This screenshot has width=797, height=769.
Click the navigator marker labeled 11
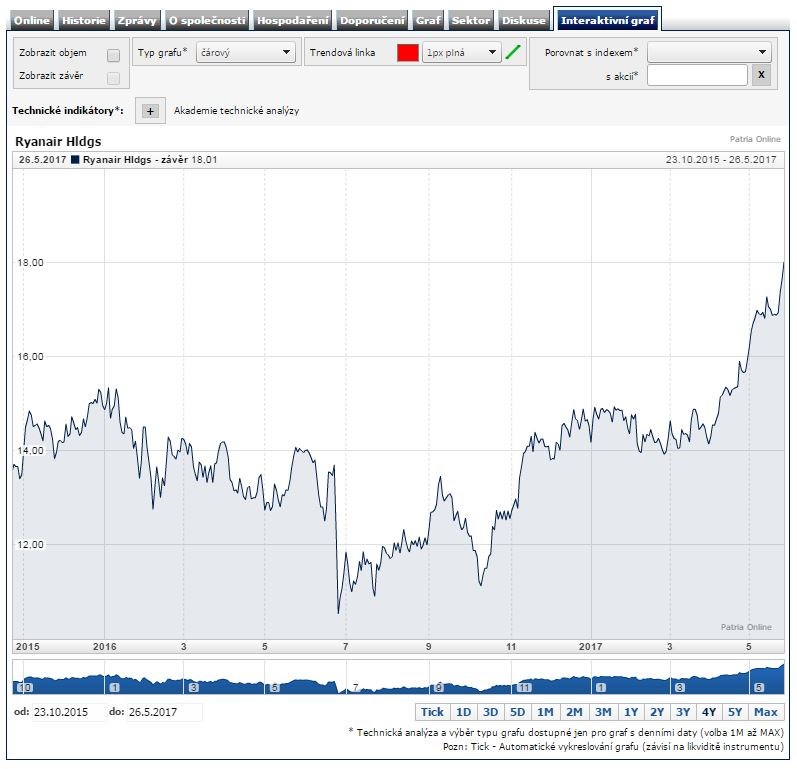525,688
